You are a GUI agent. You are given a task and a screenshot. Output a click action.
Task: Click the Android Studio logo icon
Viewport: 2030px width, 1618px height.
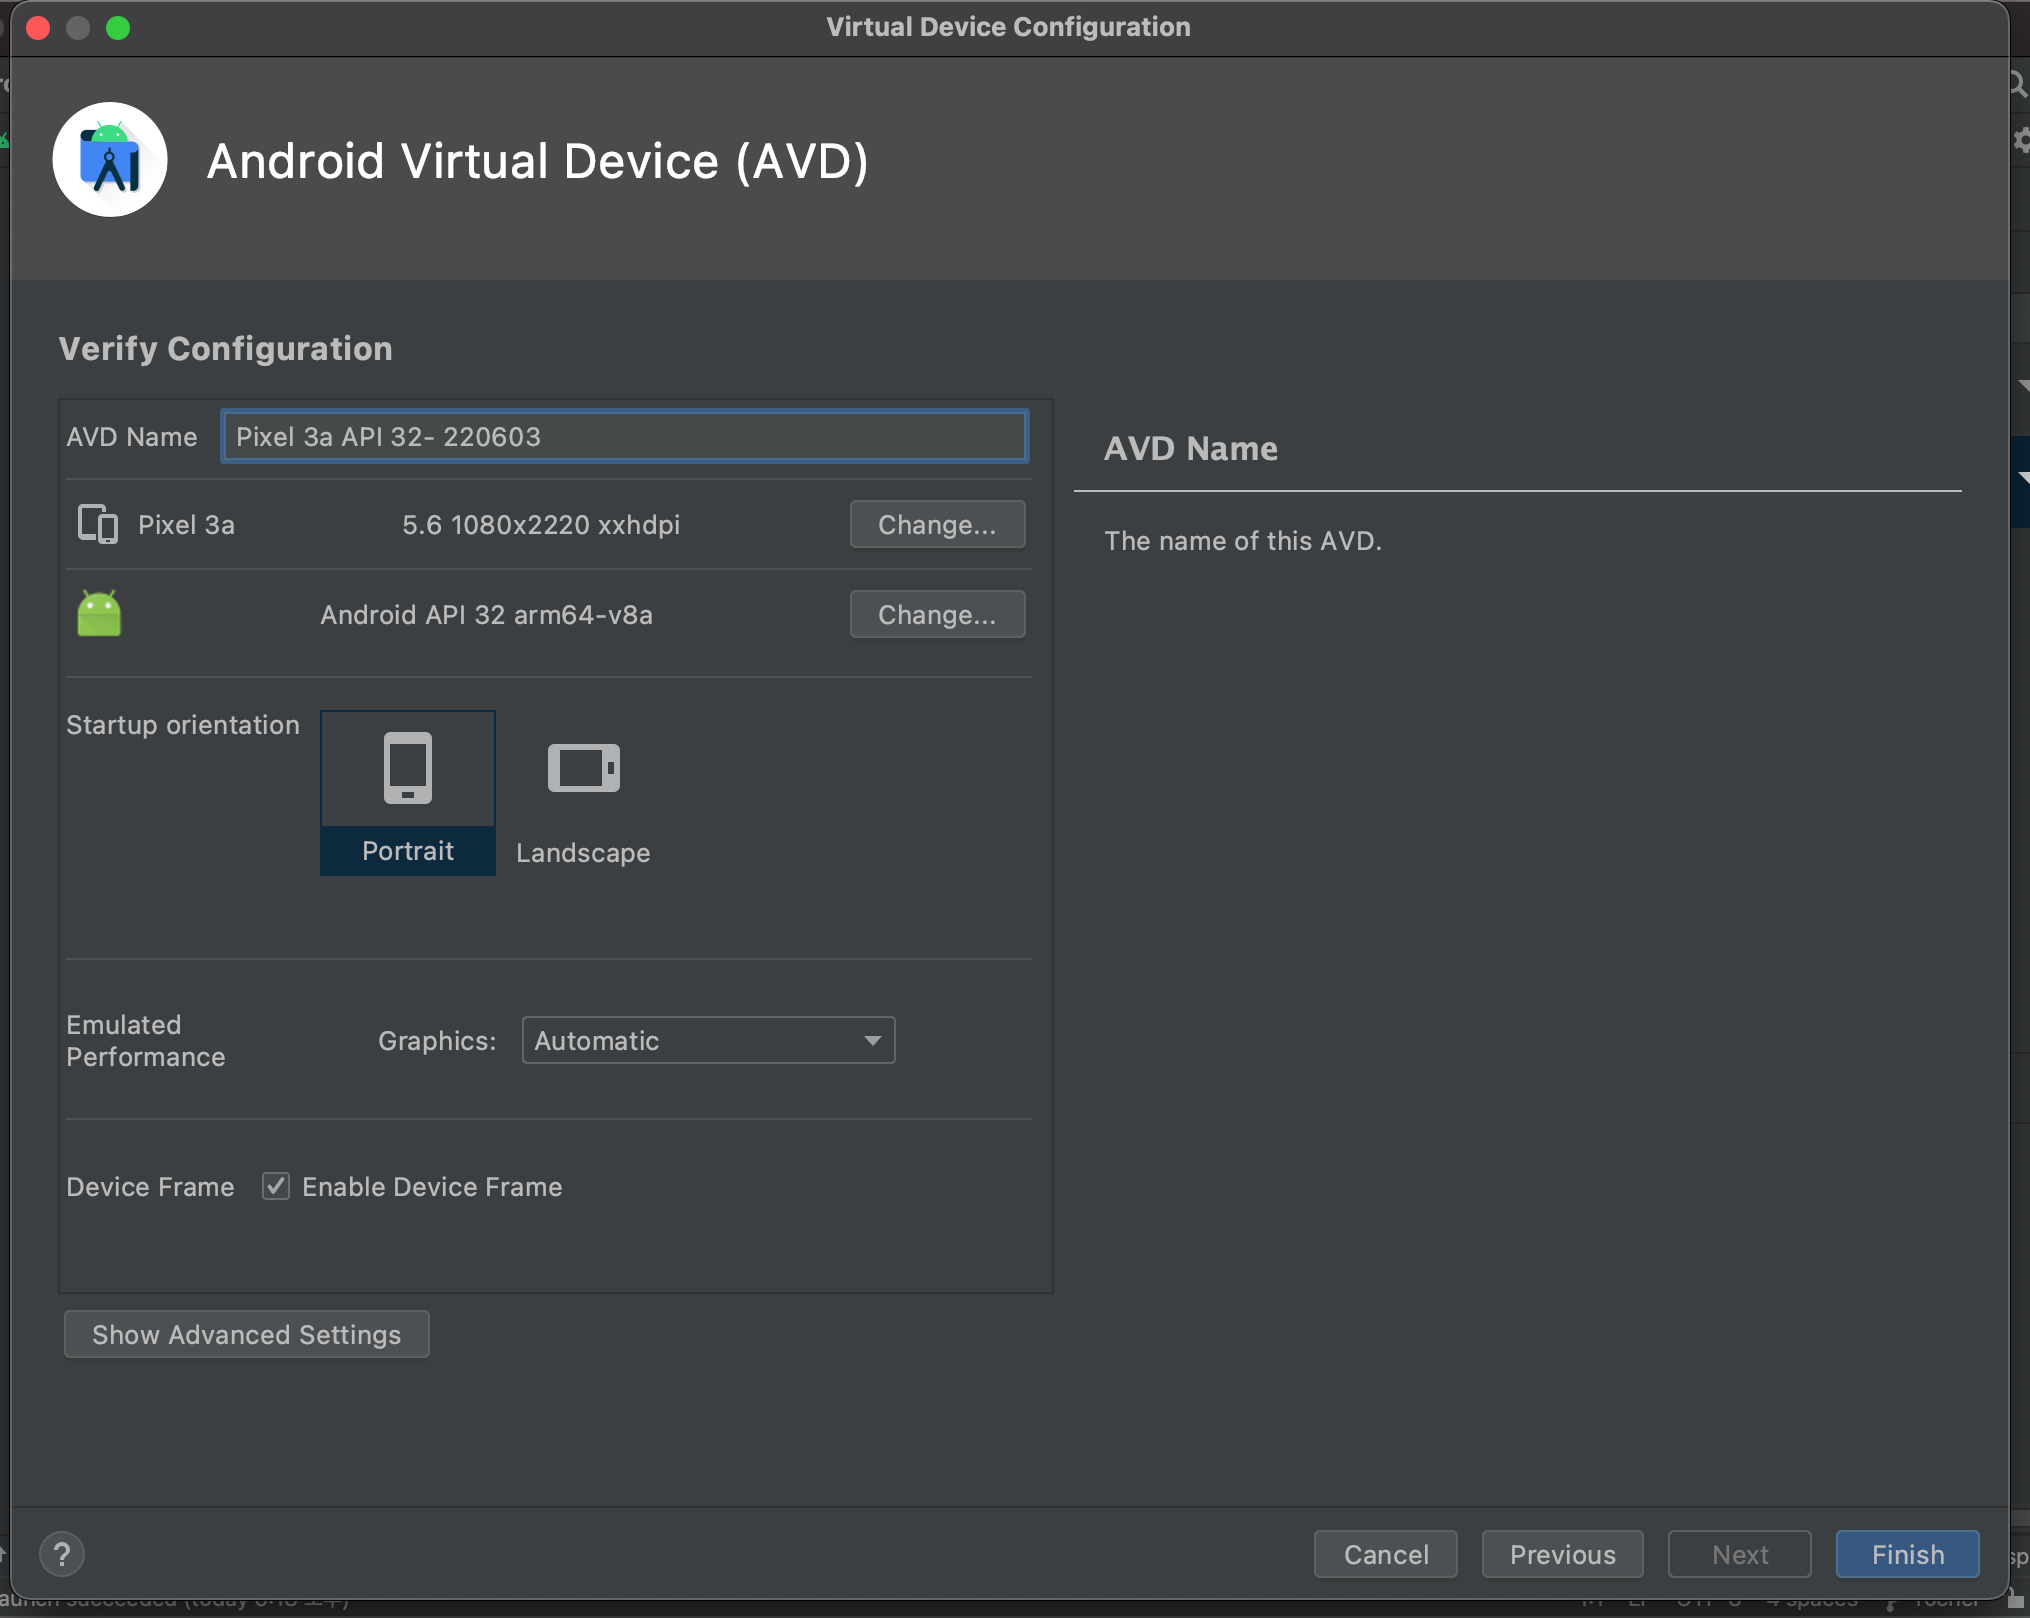pos(110,160)
